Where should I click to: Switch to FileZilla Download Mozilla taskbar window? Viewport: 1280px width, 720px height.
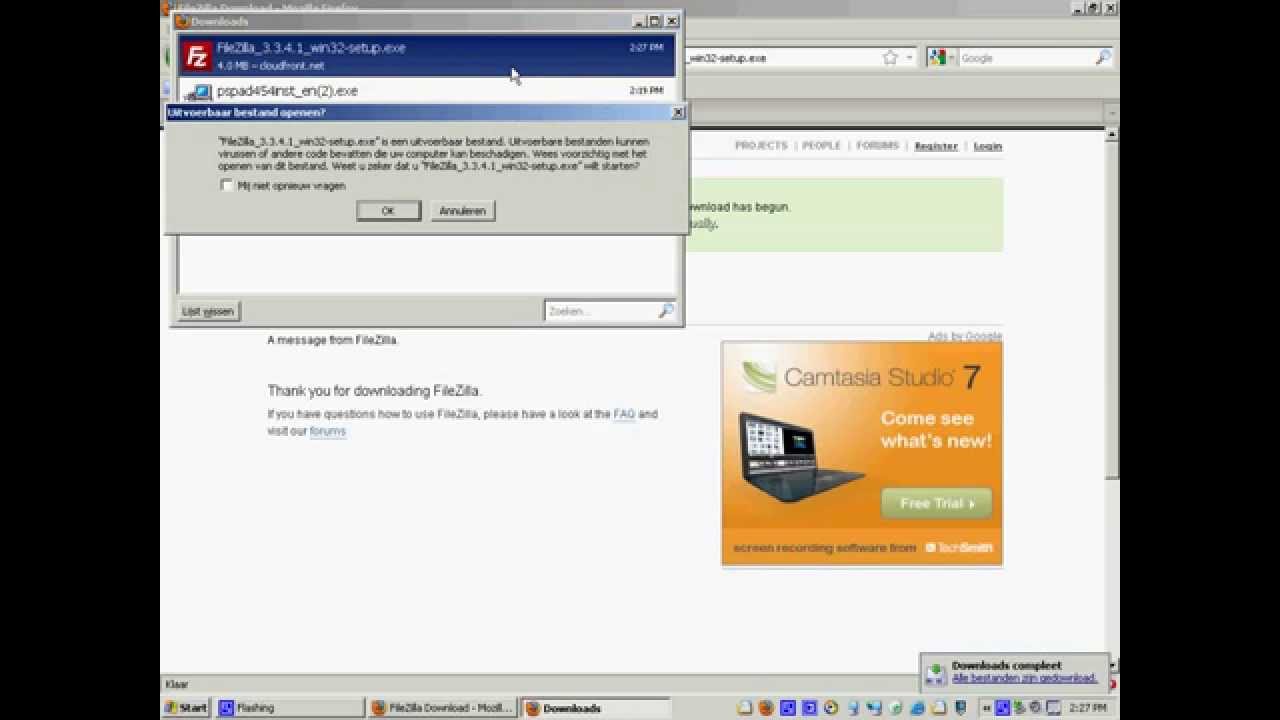442,708
